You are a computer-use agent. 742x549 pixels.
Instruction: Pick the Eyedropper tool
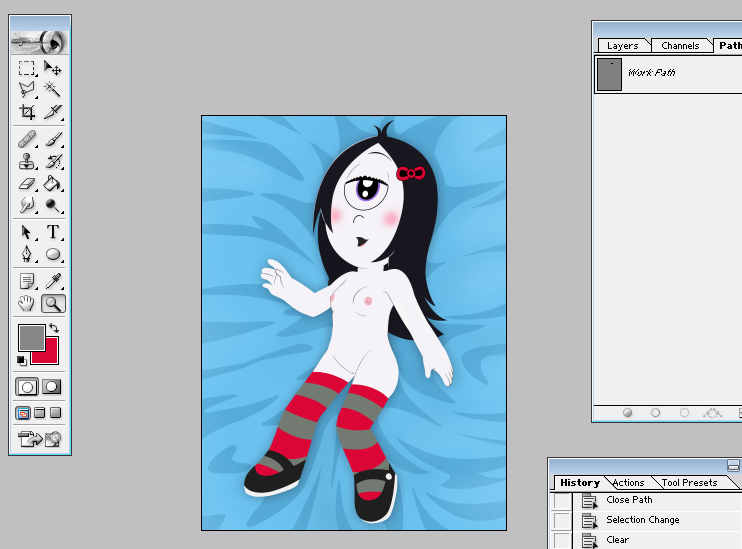pos(53,281)
